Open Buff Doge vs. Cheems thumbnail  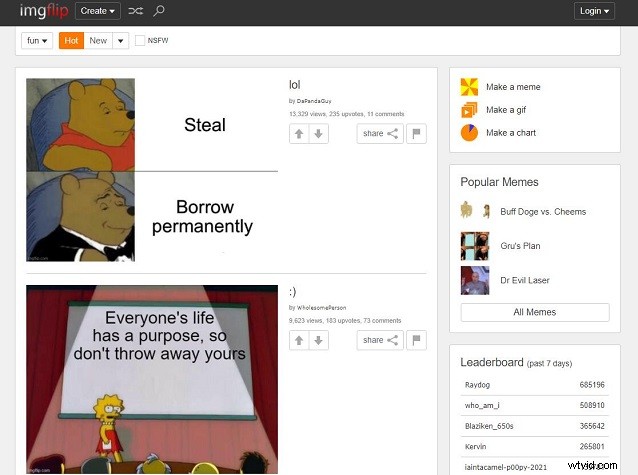[x=475, y=210]
